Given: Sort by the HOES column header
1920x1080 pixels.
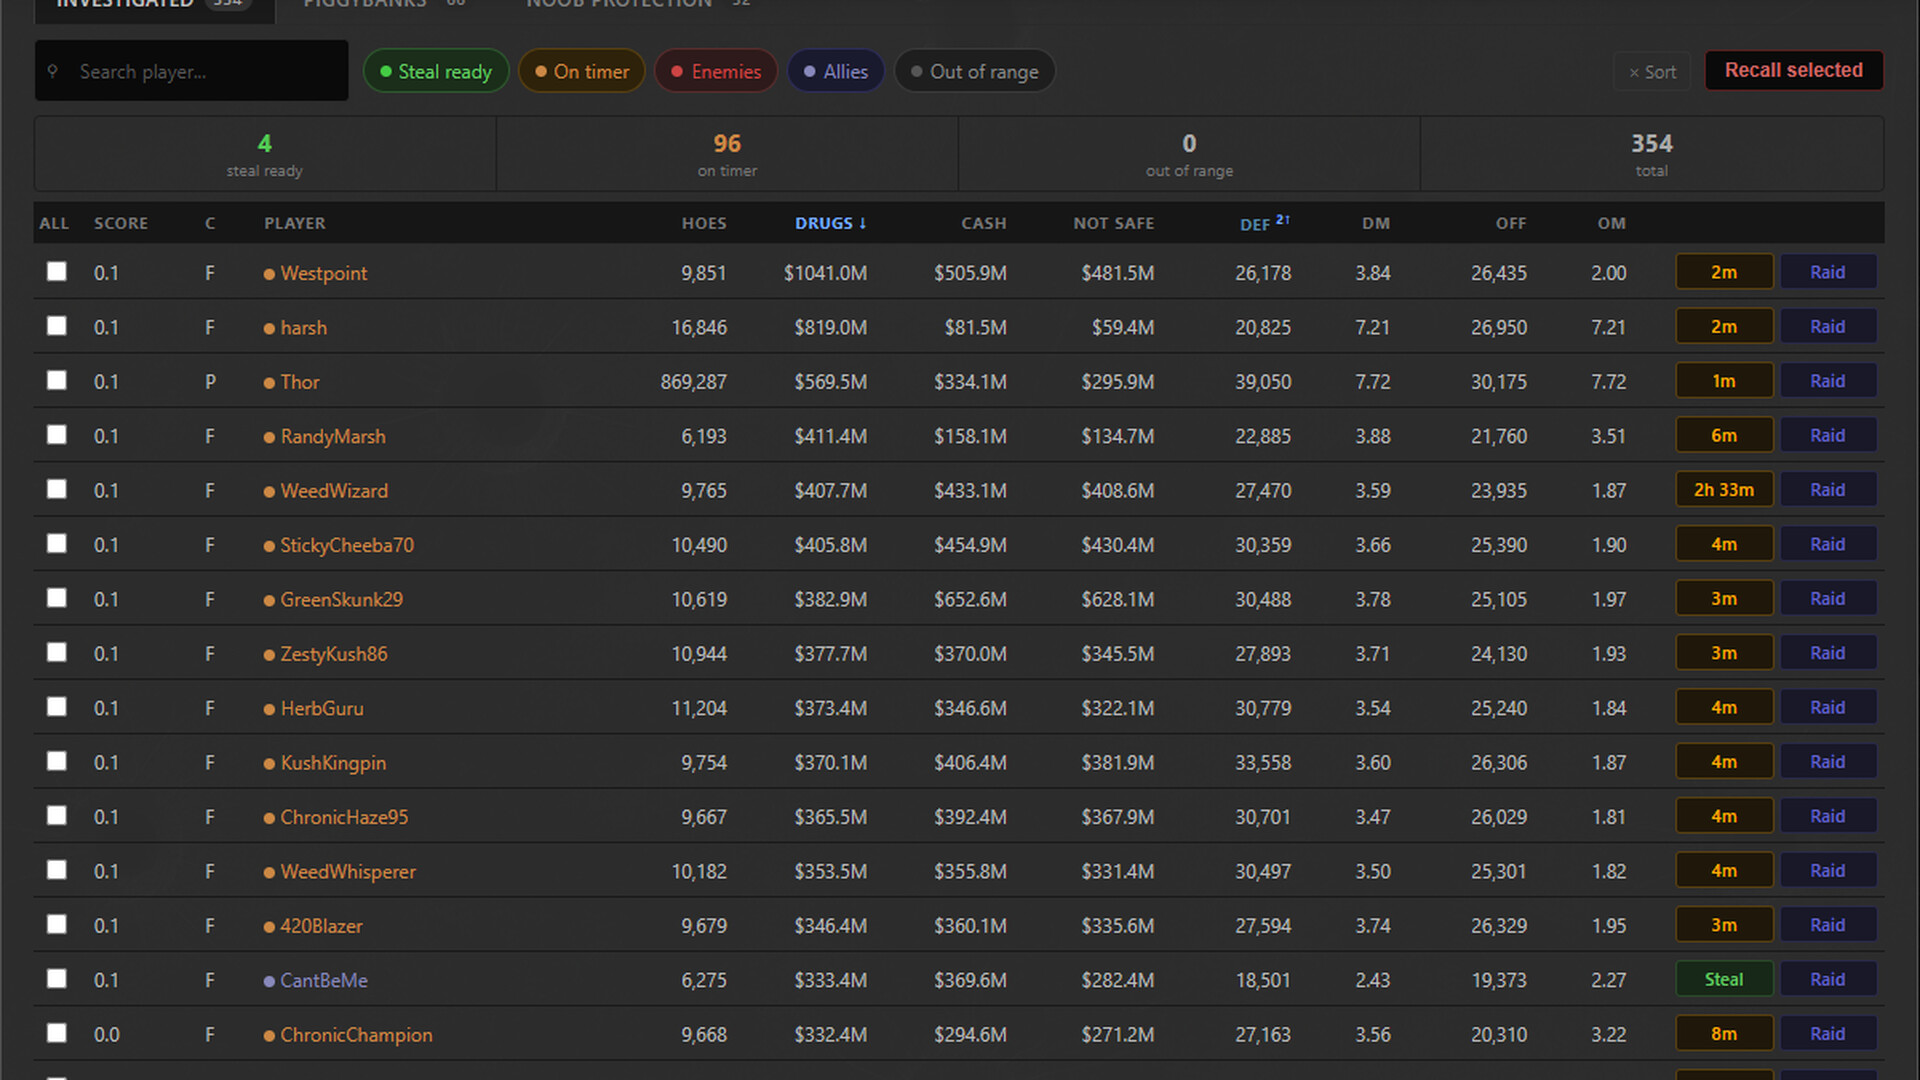Looking at the screenshot, I should coord(704,223).
